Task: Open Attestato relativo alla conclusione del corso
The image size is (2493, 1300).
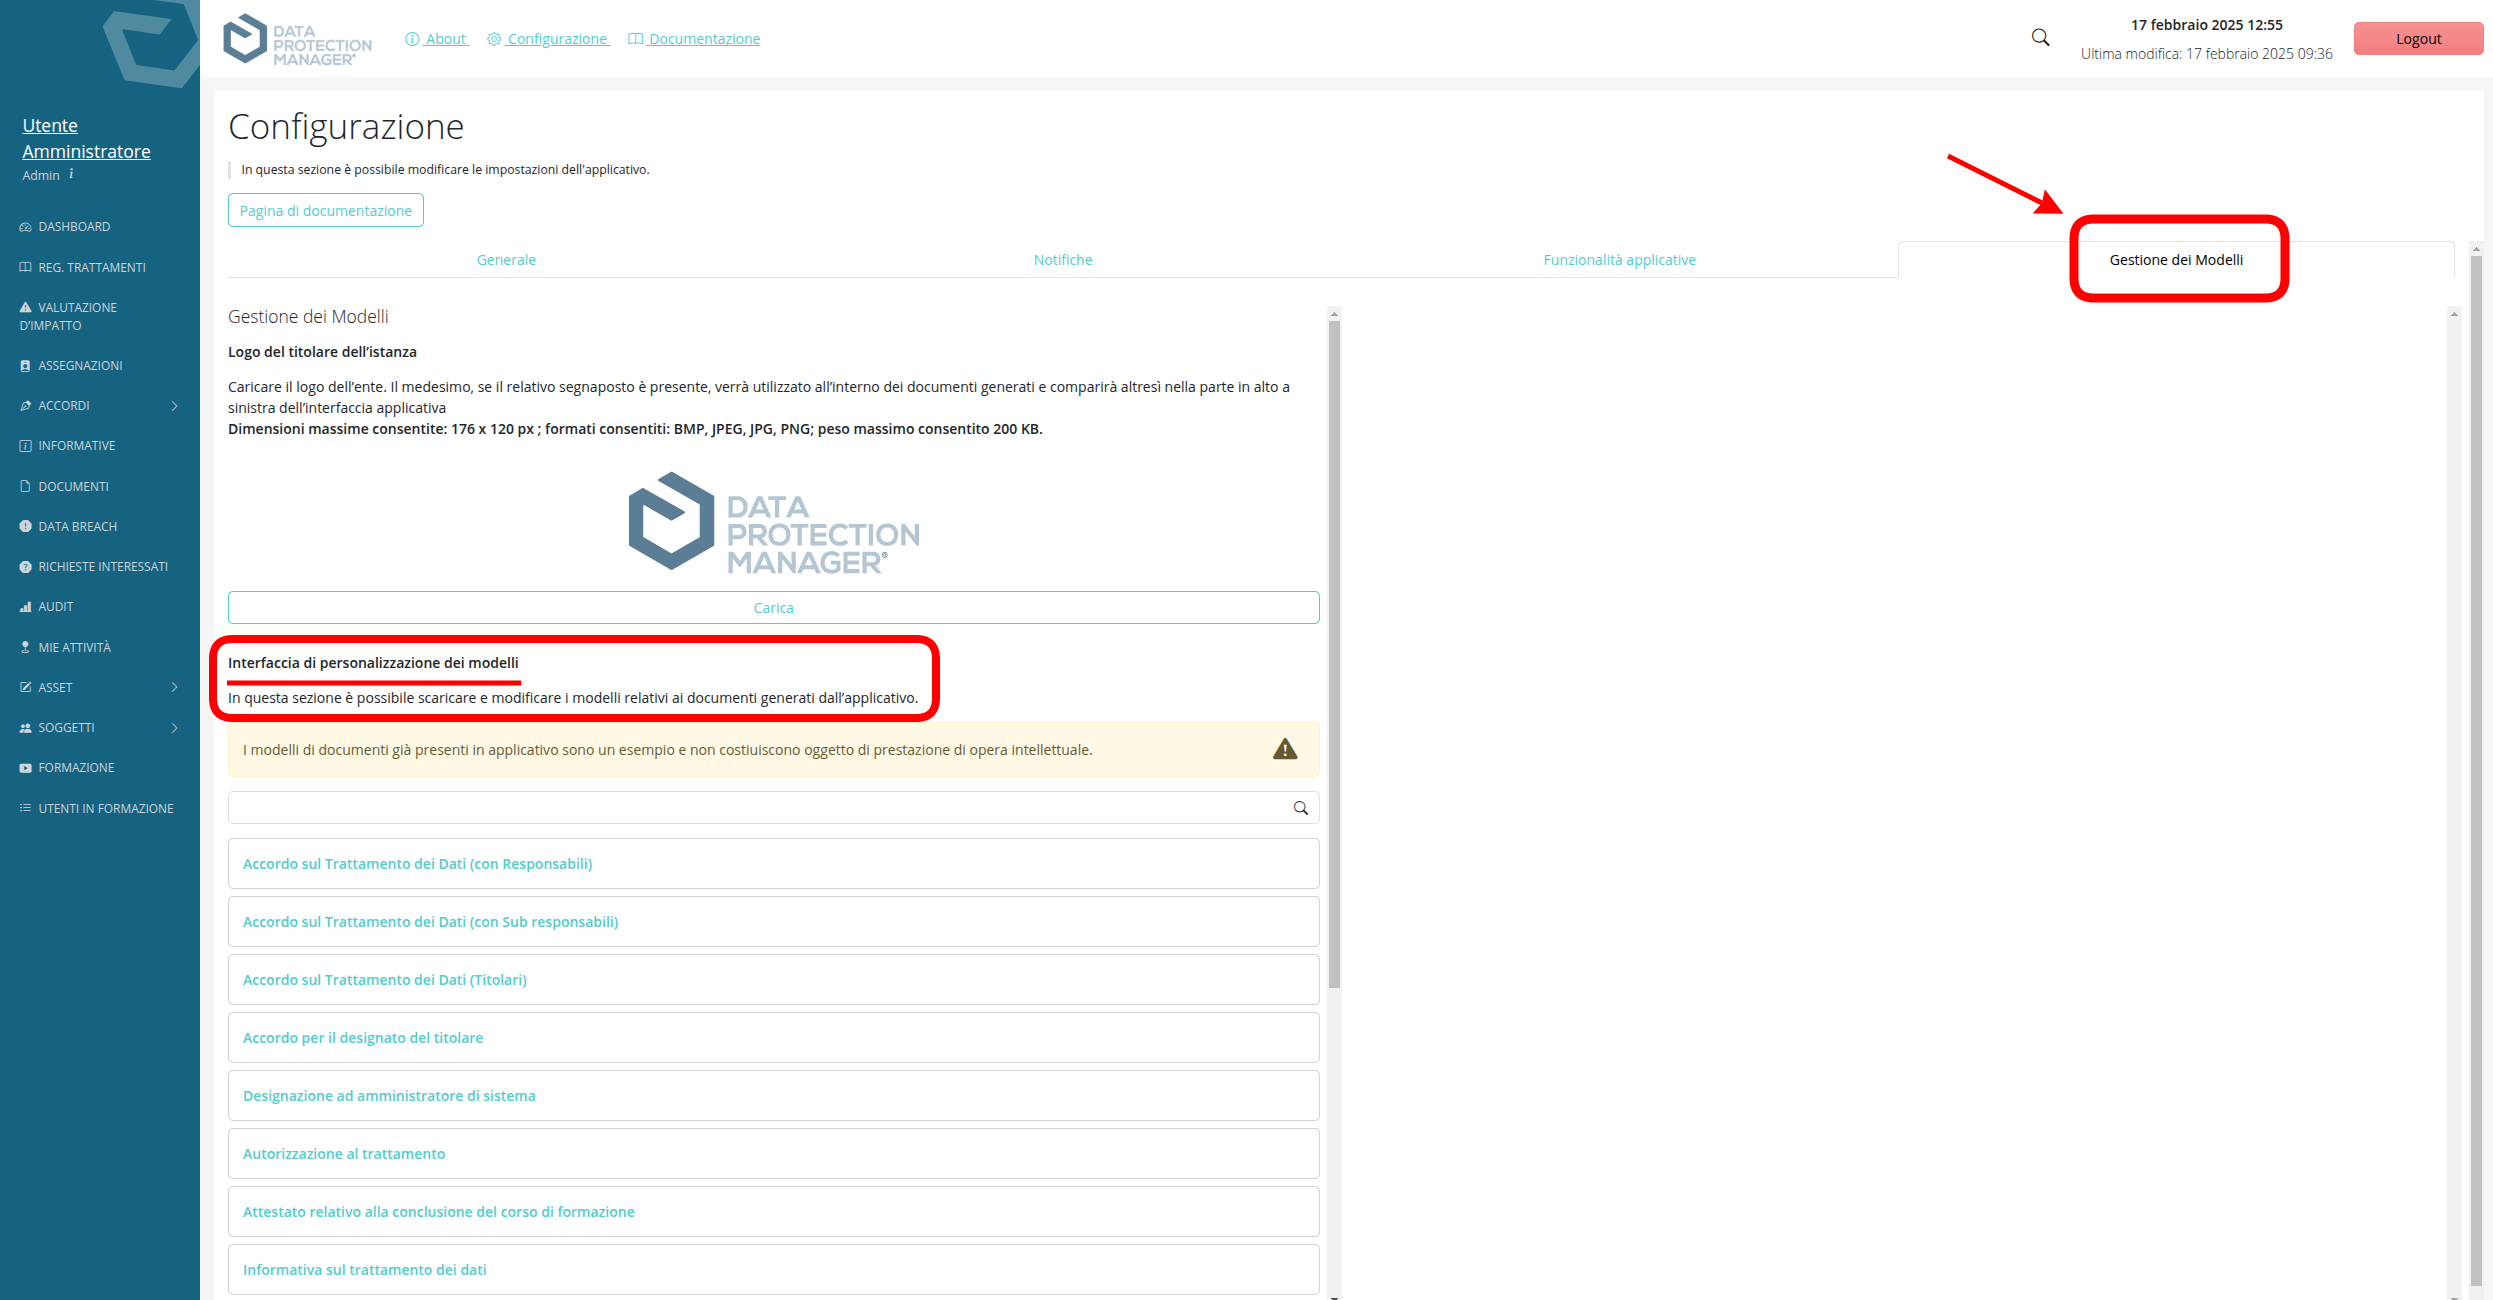Action: (773, 1212)
